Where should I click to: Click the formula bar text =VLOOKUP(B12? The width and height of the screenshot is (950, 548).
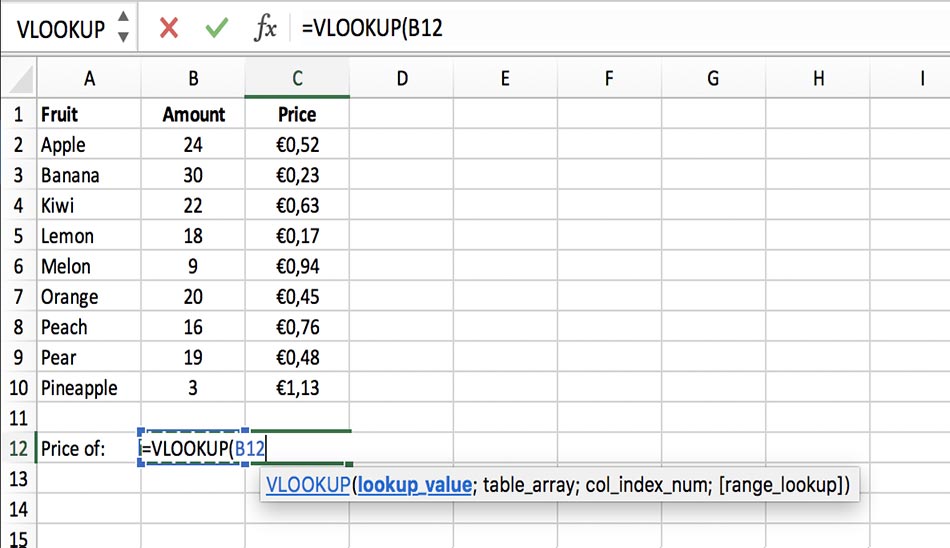point(372,28)
